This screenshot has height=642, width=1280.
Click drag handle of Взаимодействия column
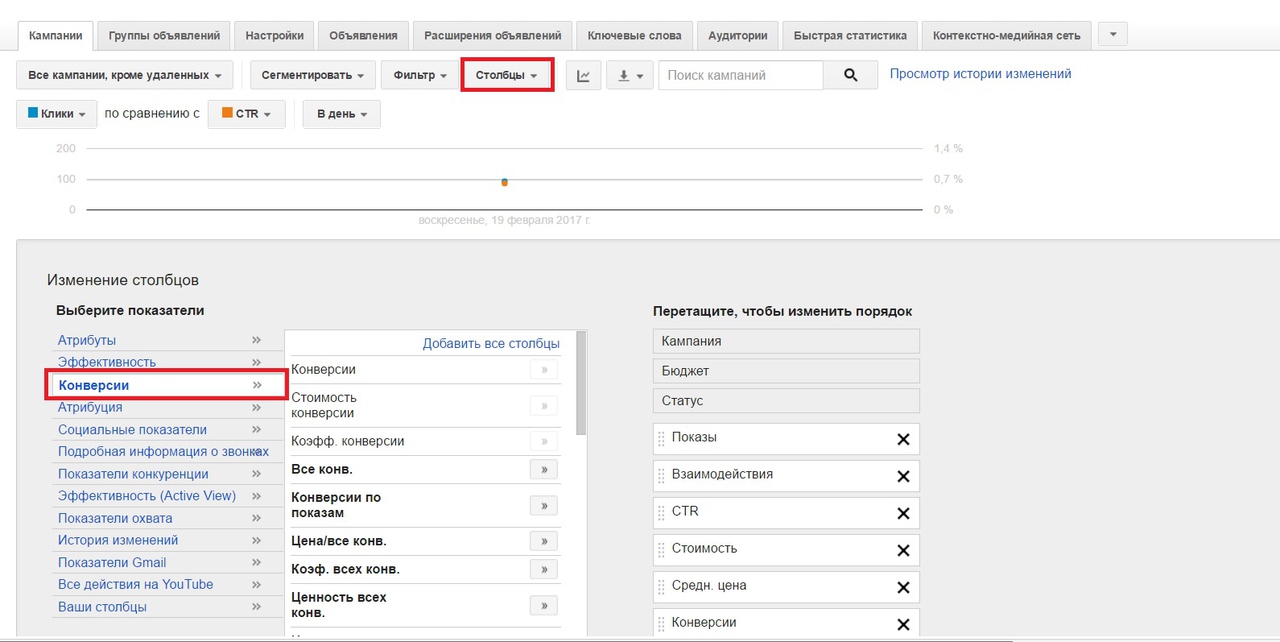(x=661, y=476)
